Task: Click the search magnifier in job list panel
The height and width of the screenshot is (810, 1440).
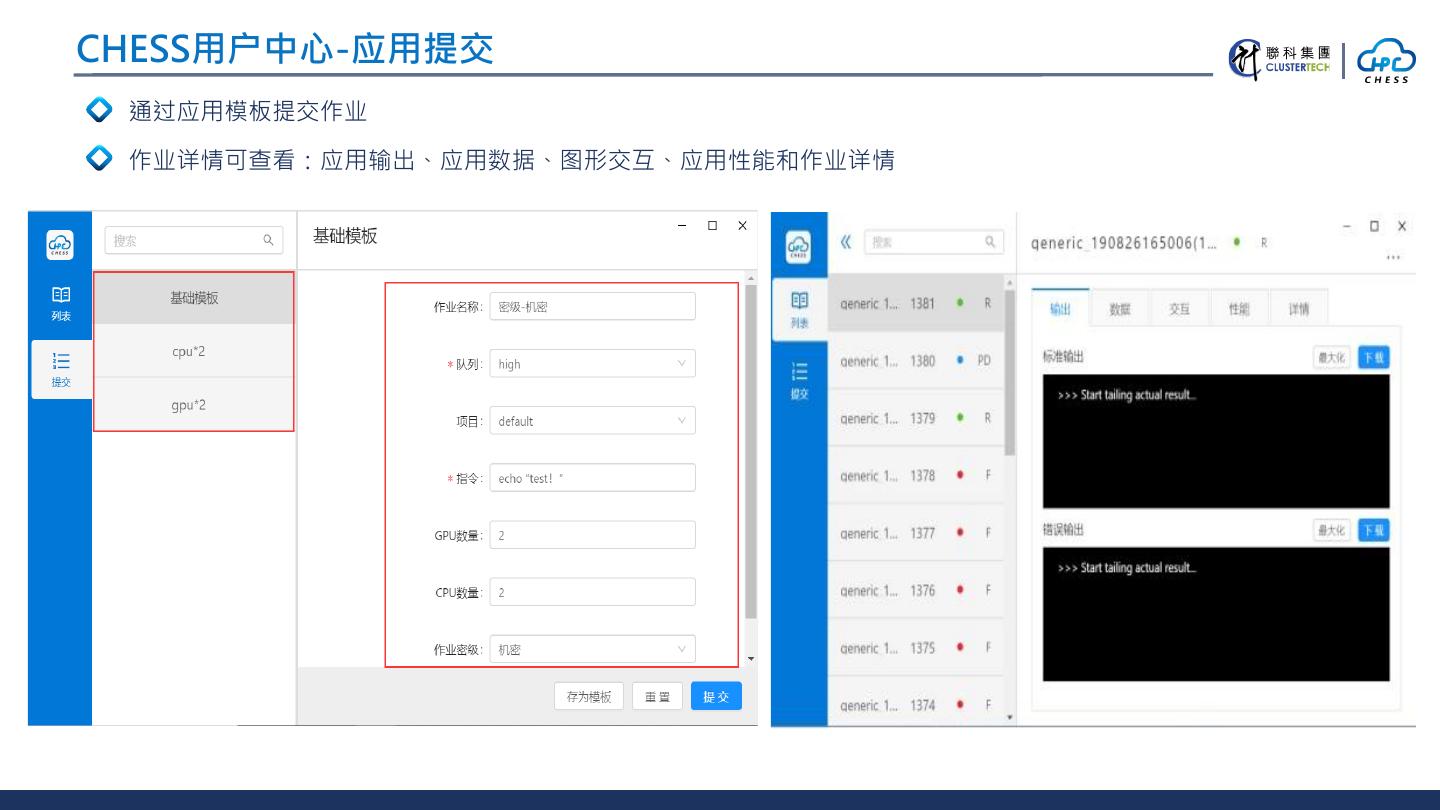Action: click(990, 242)
